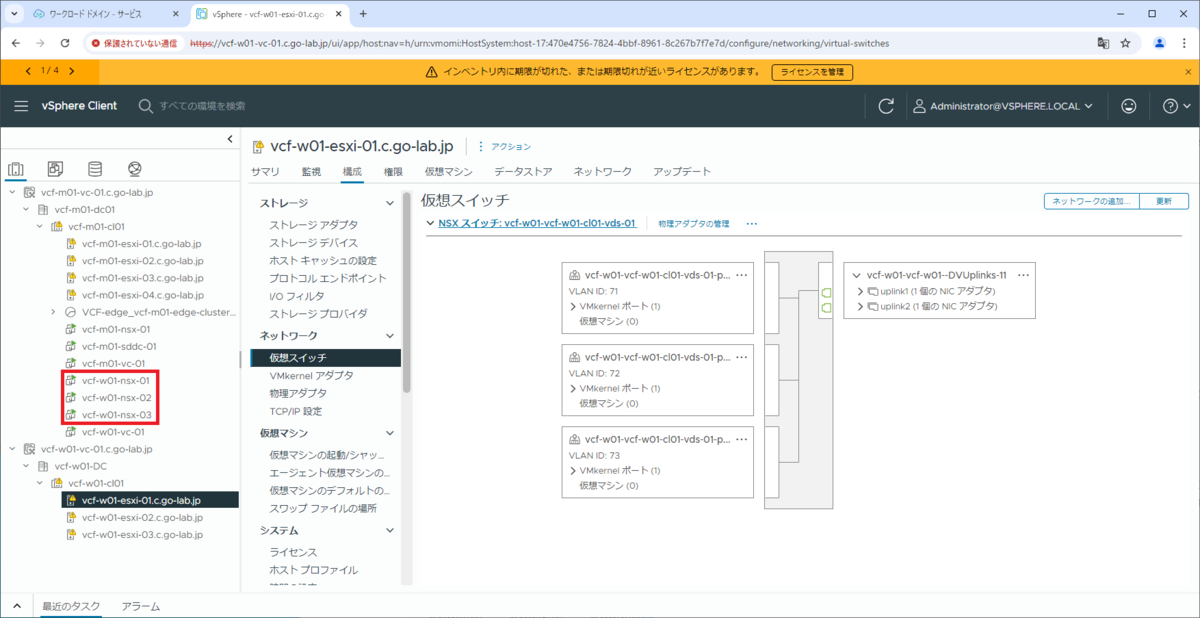Collapse vcf-m01-vc-01.c.go-lab.jp tree node
Viewport: 1200px width, 618px height.
click(x=11, y=193)
